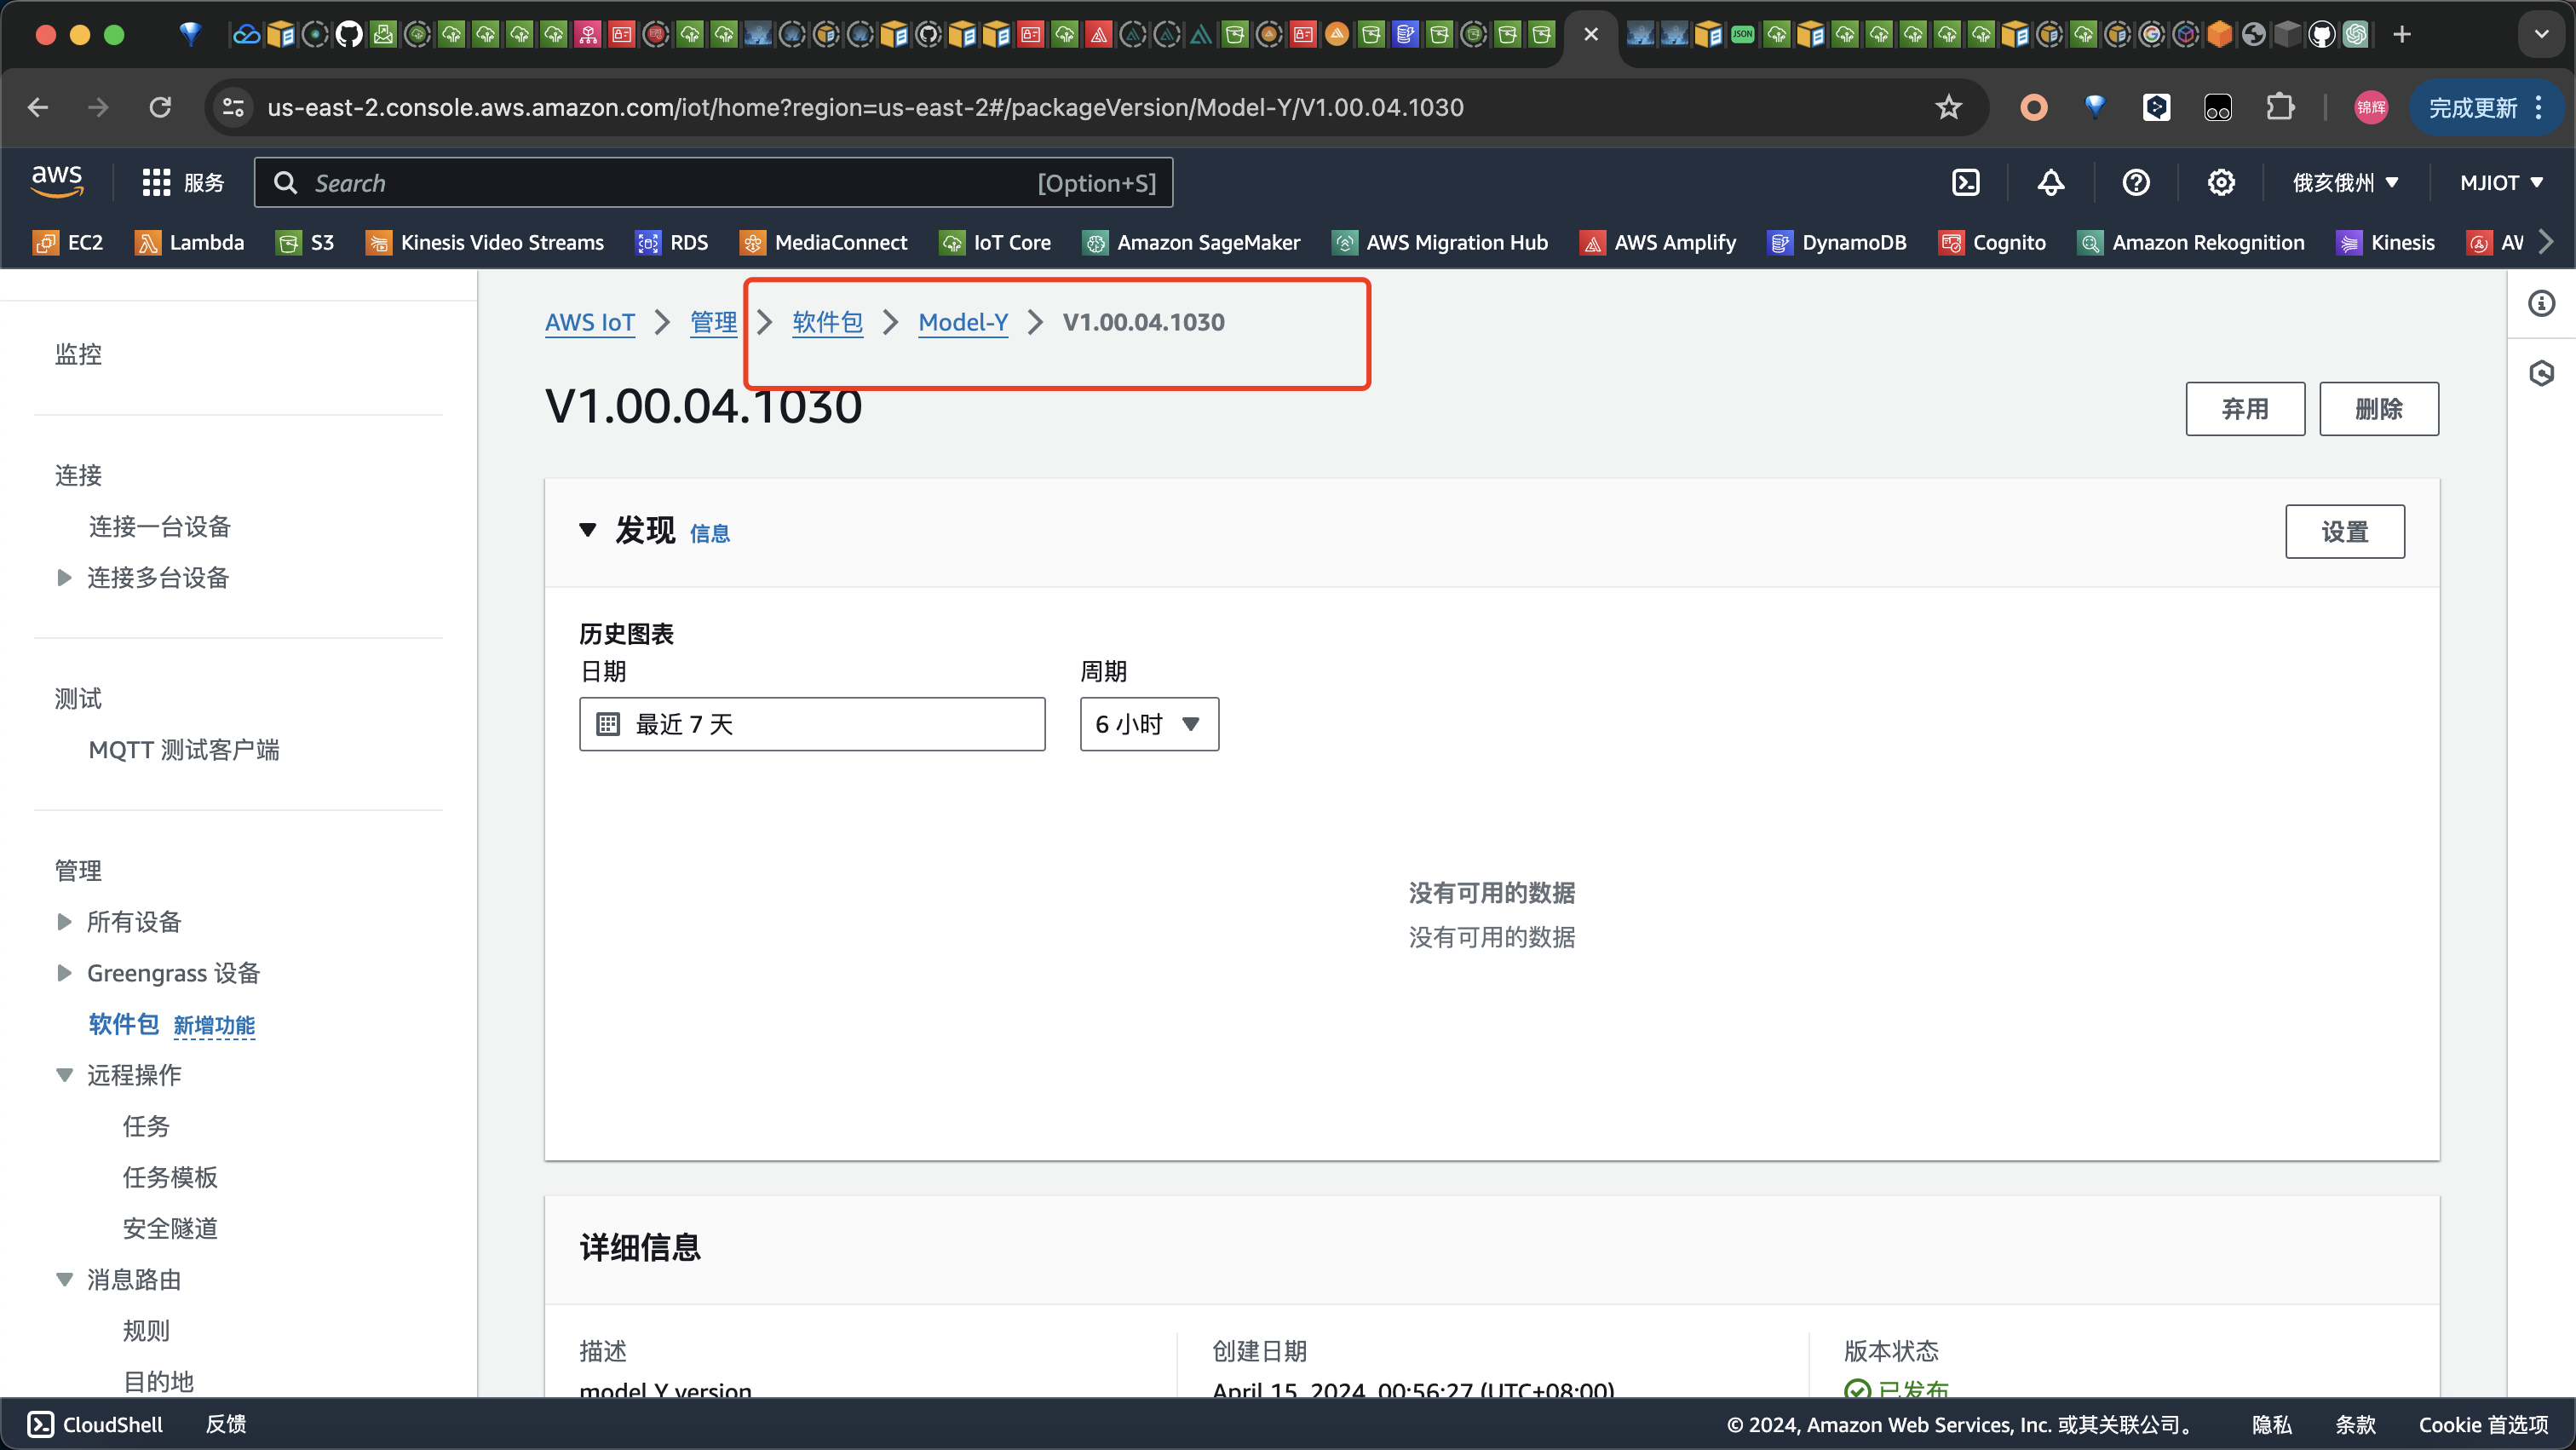The image size is (2576, 1450).
Task: Open the browser tab list chevron
Action: coord(2541,35)
